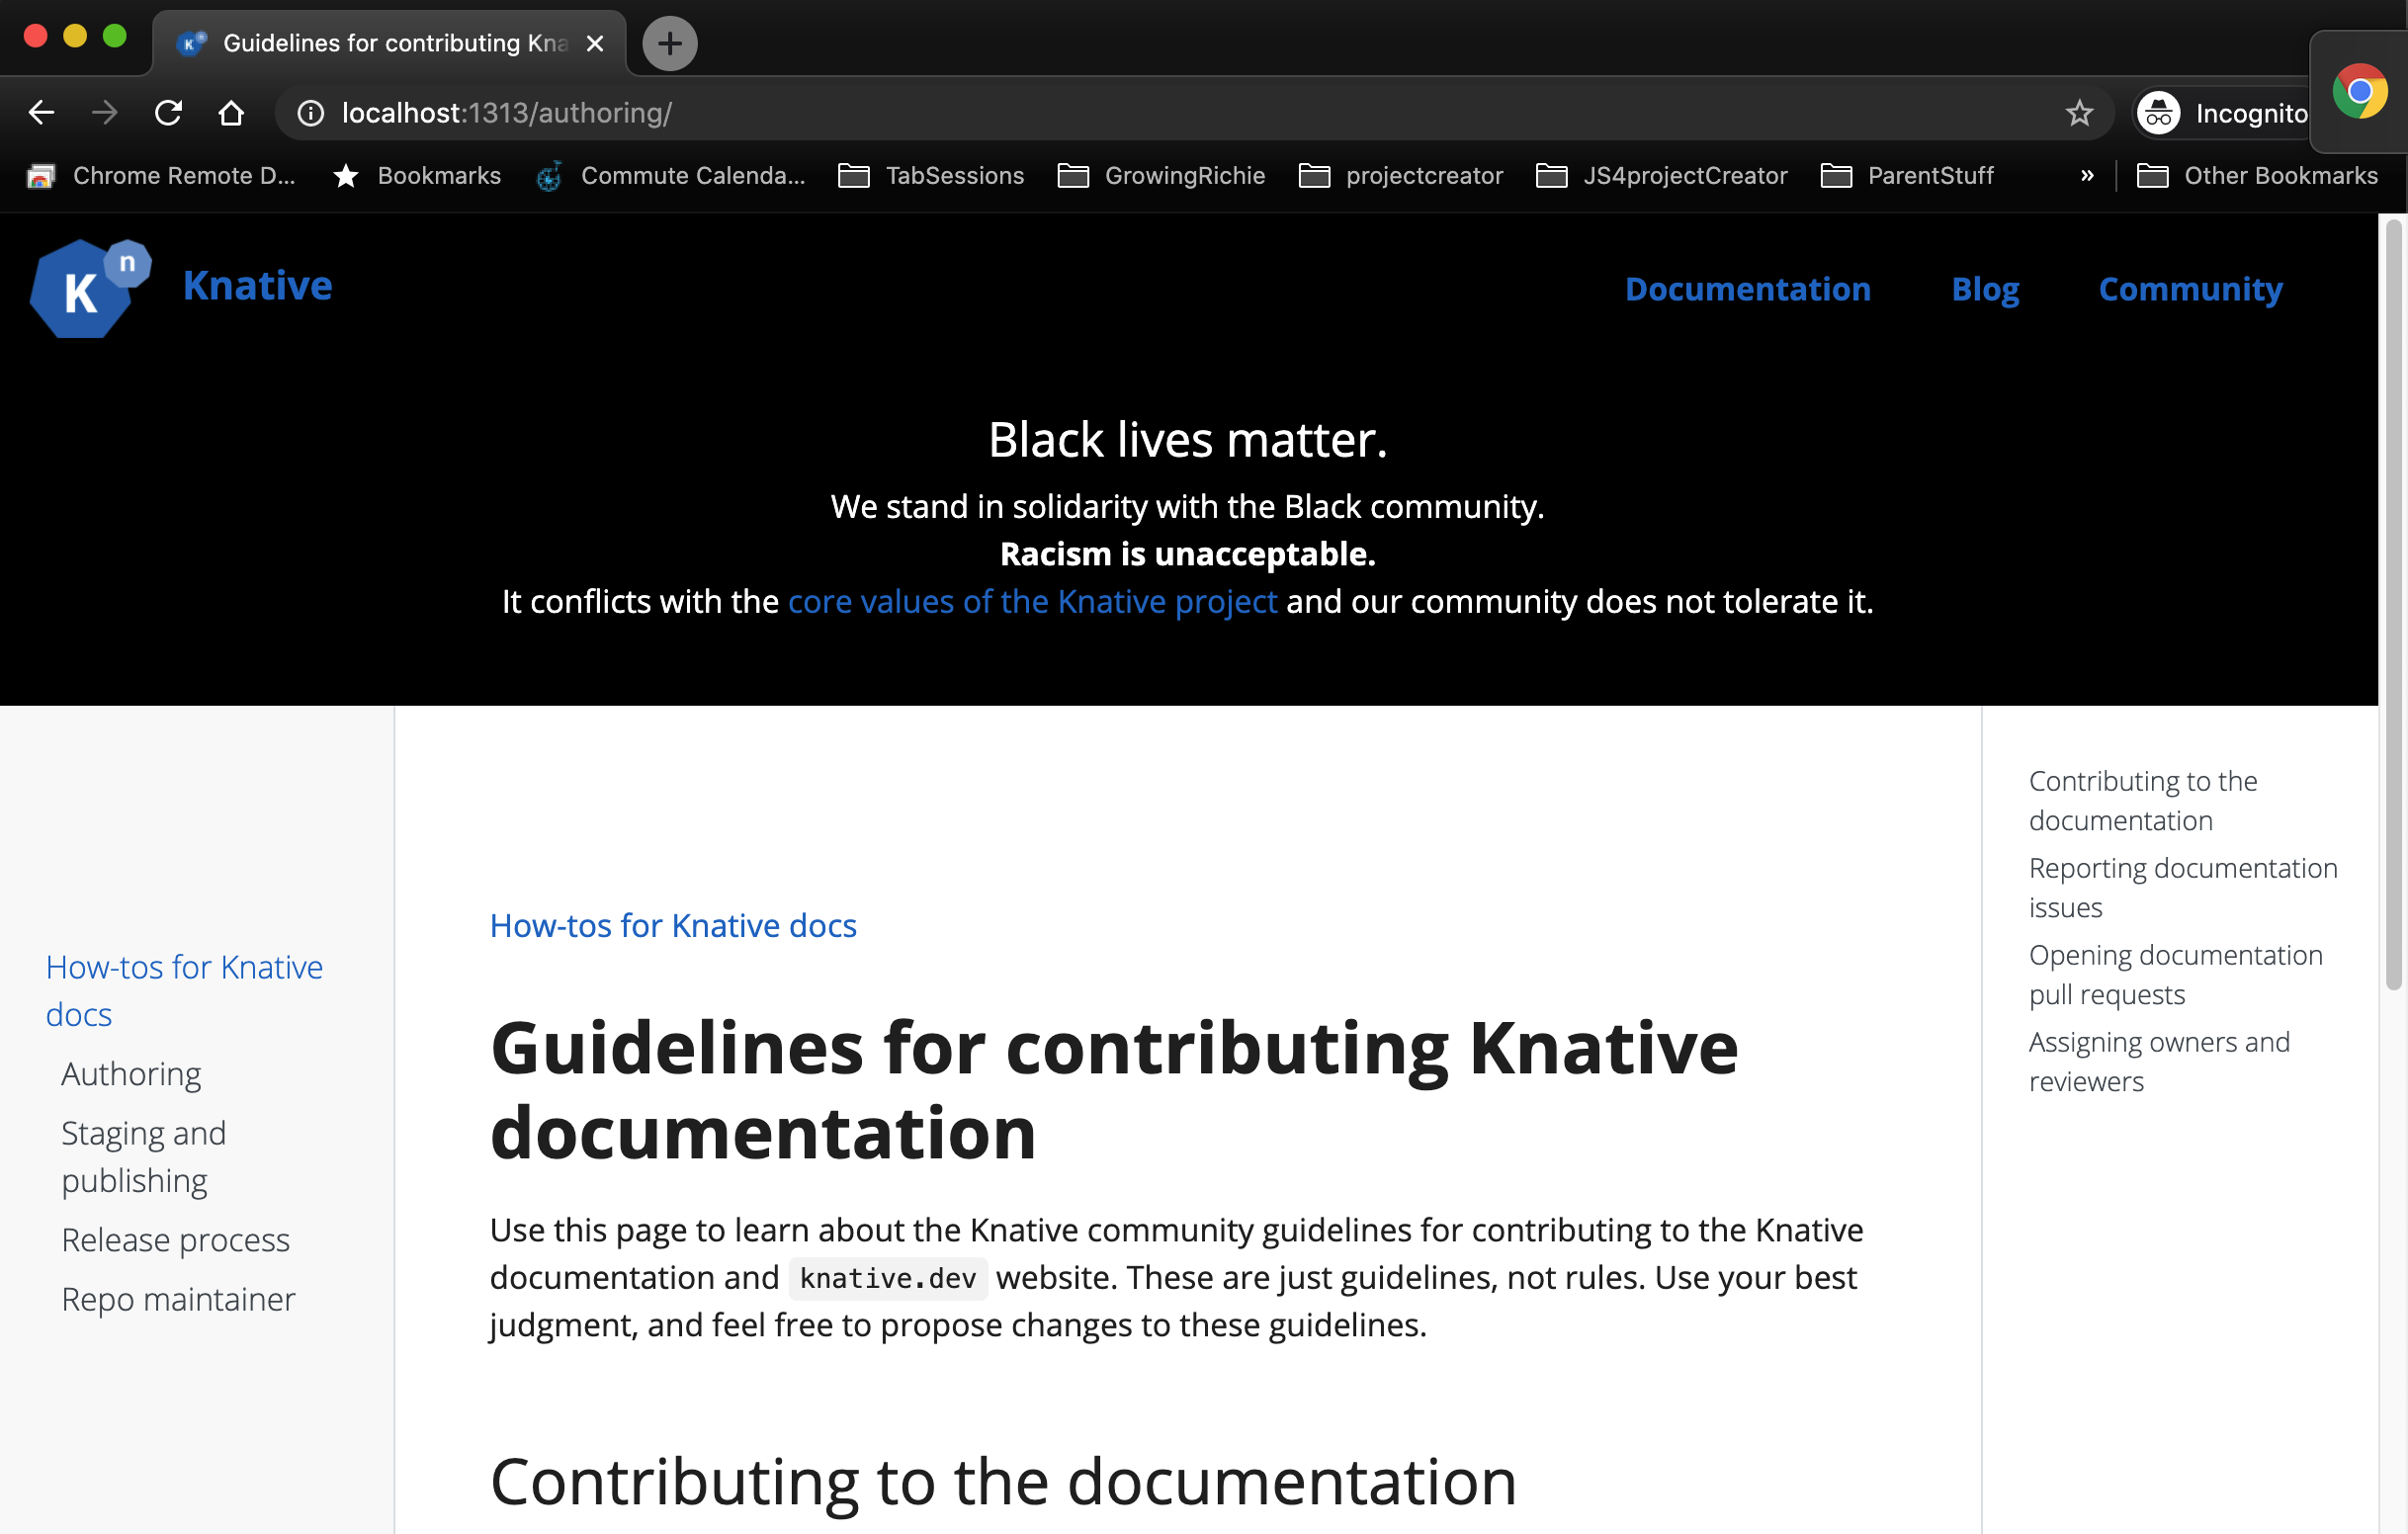Click the browser forward arrow
Screen dimensions: 2408x1534
coord(105,112)
